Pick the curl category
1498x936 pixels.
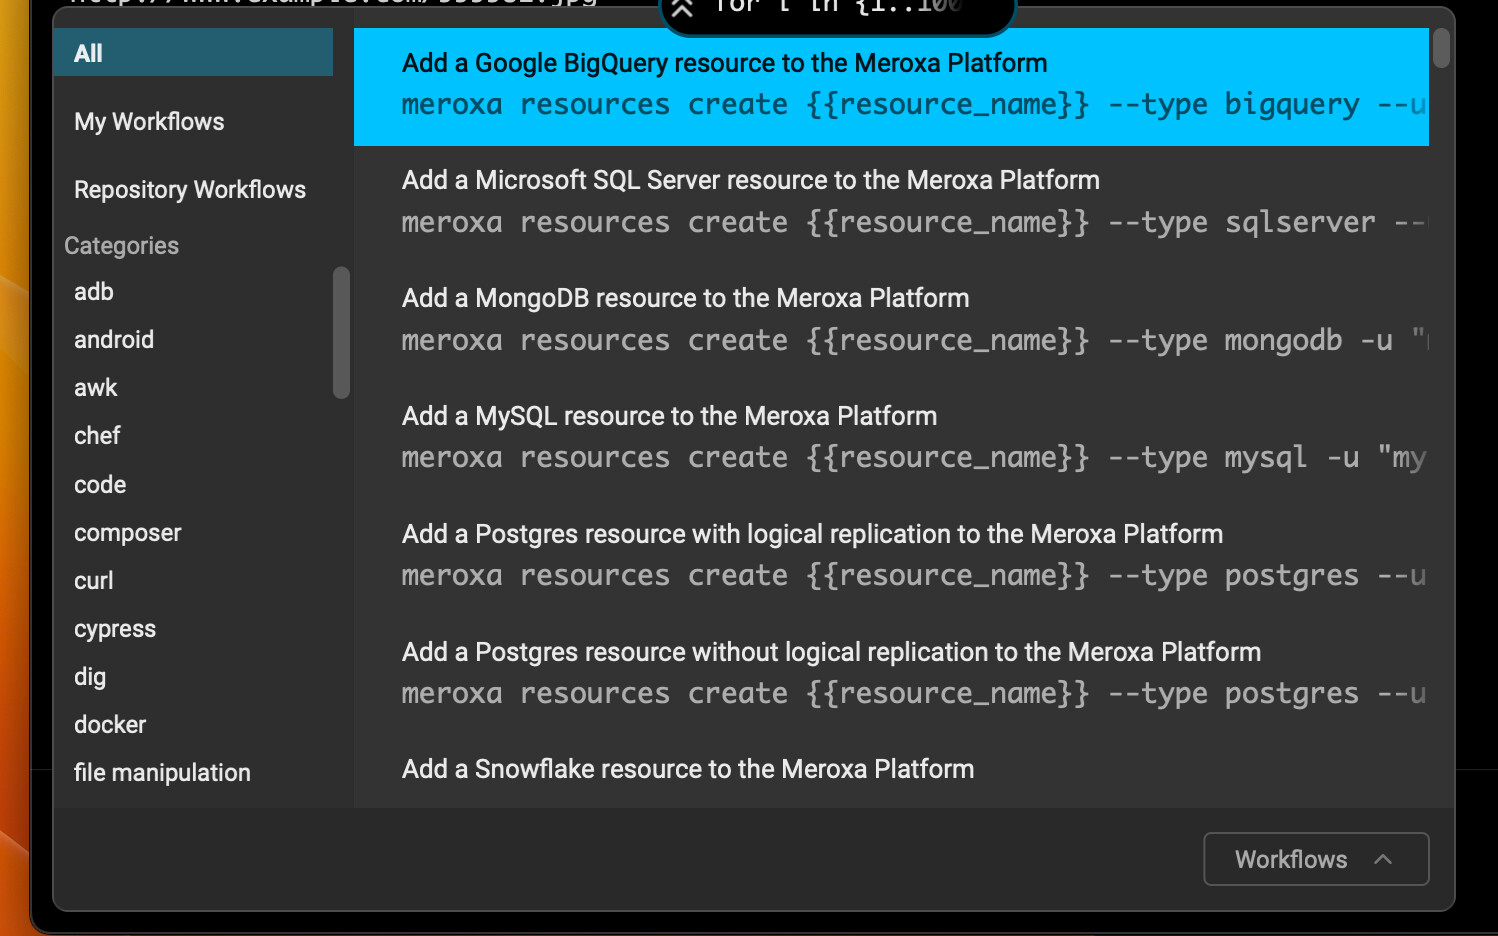click(94, 581)
